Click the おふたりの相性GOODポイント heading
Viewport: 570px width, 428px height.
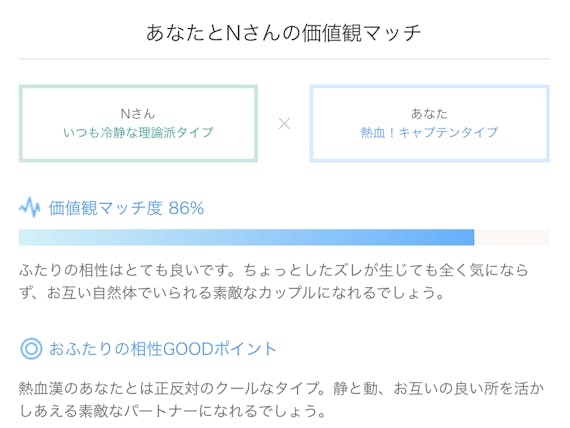pos(163,349)
